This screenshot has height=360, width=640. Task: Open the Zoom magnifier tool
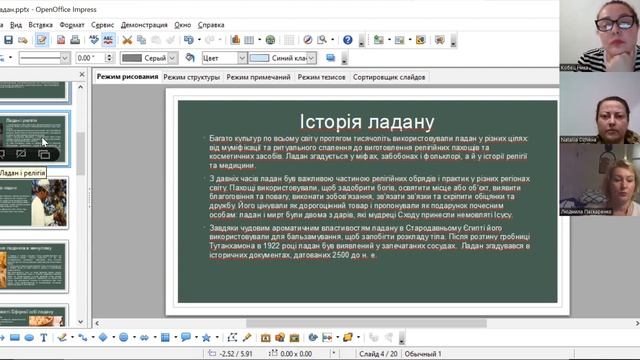[x=322, y=40]
